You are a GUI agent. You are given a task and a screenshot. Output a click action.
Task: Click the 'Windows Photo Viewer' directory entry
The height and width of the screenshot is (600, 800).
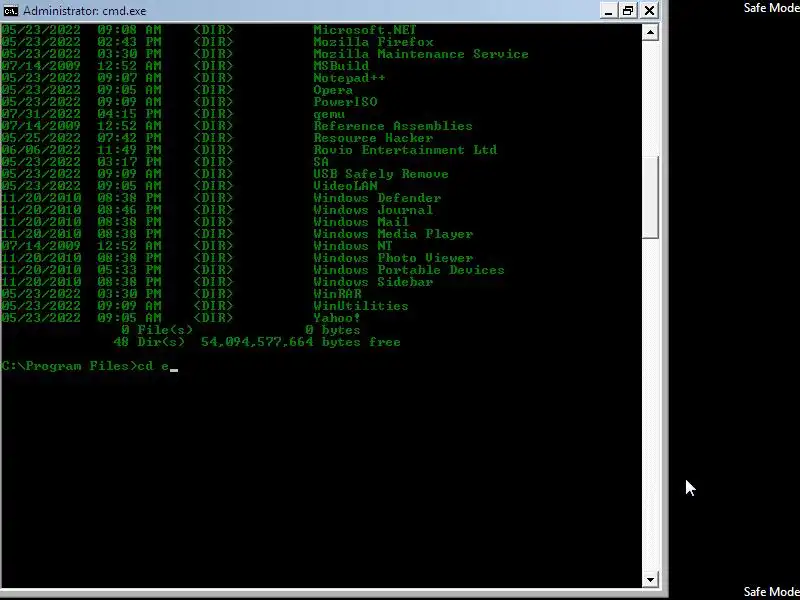[x=393, y=258]
